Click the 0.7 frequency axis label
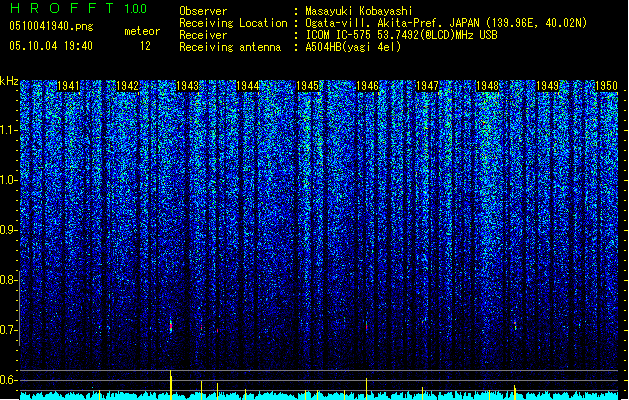The height and width of the screenshot is (400, 629). [7, 330]
